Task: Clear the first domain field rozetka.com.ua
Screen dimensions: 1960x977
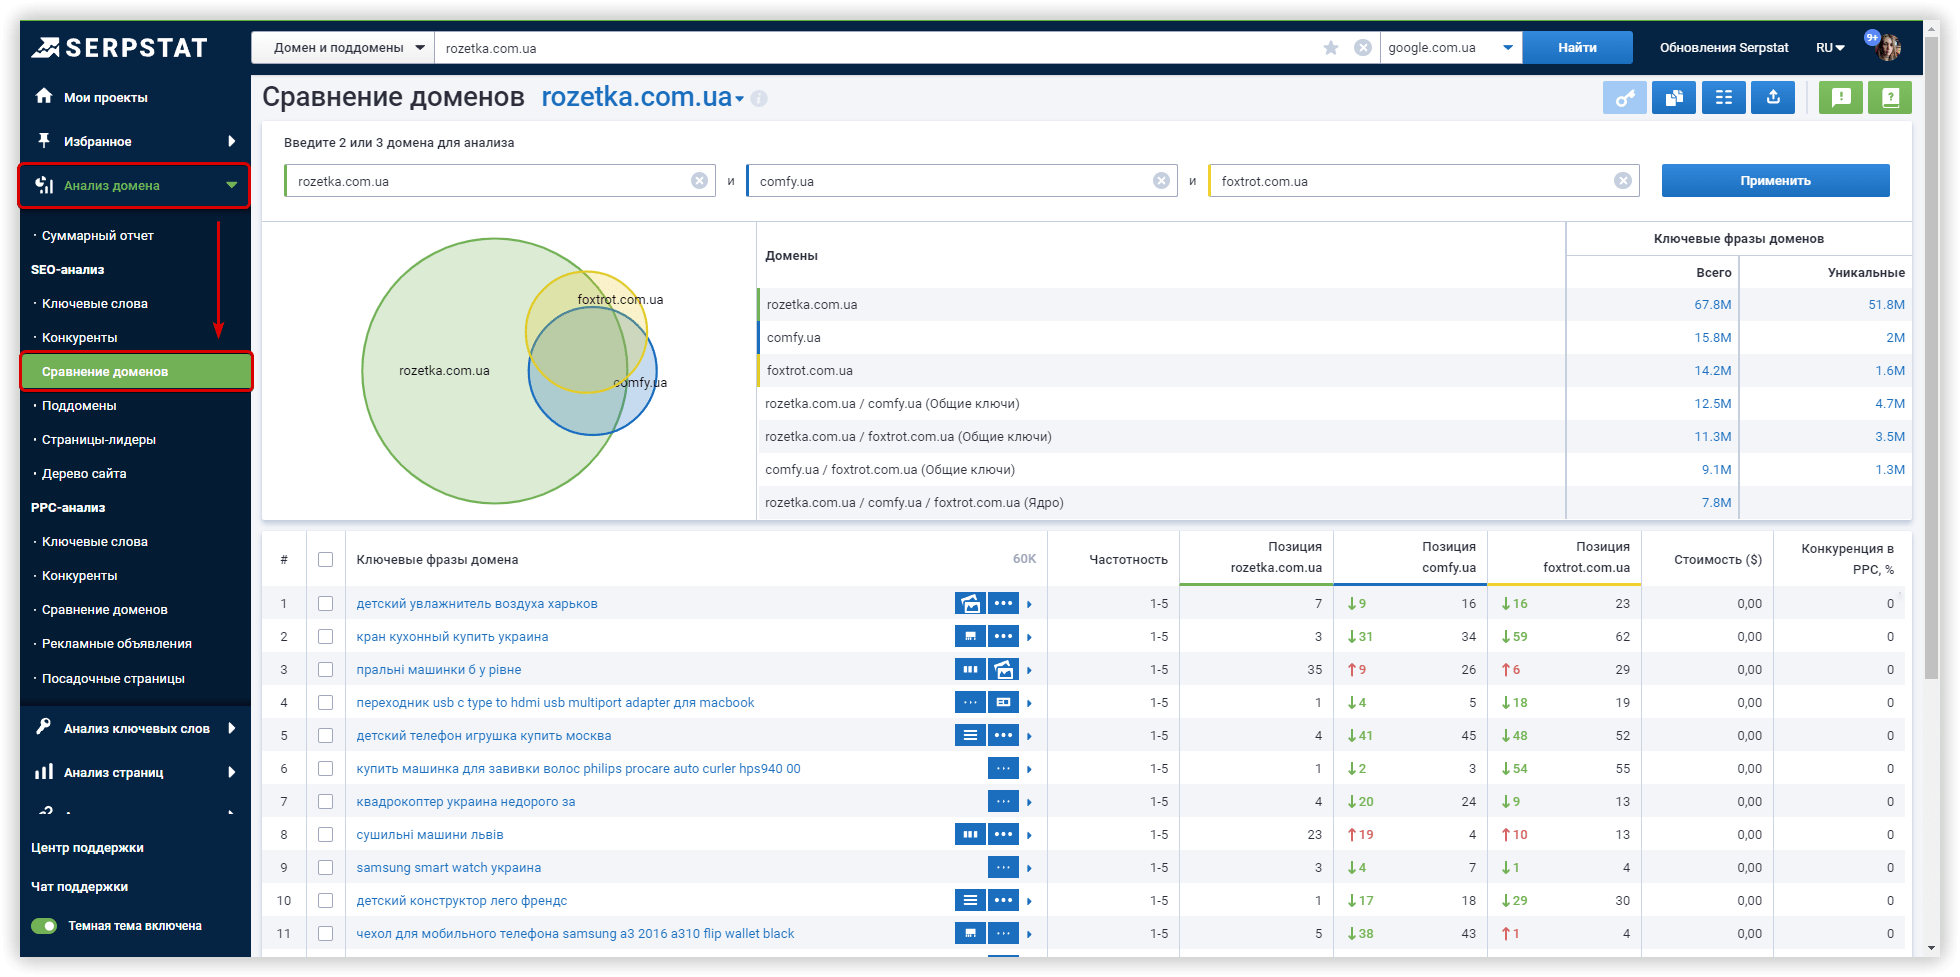Action: click(x=700, y=181)
